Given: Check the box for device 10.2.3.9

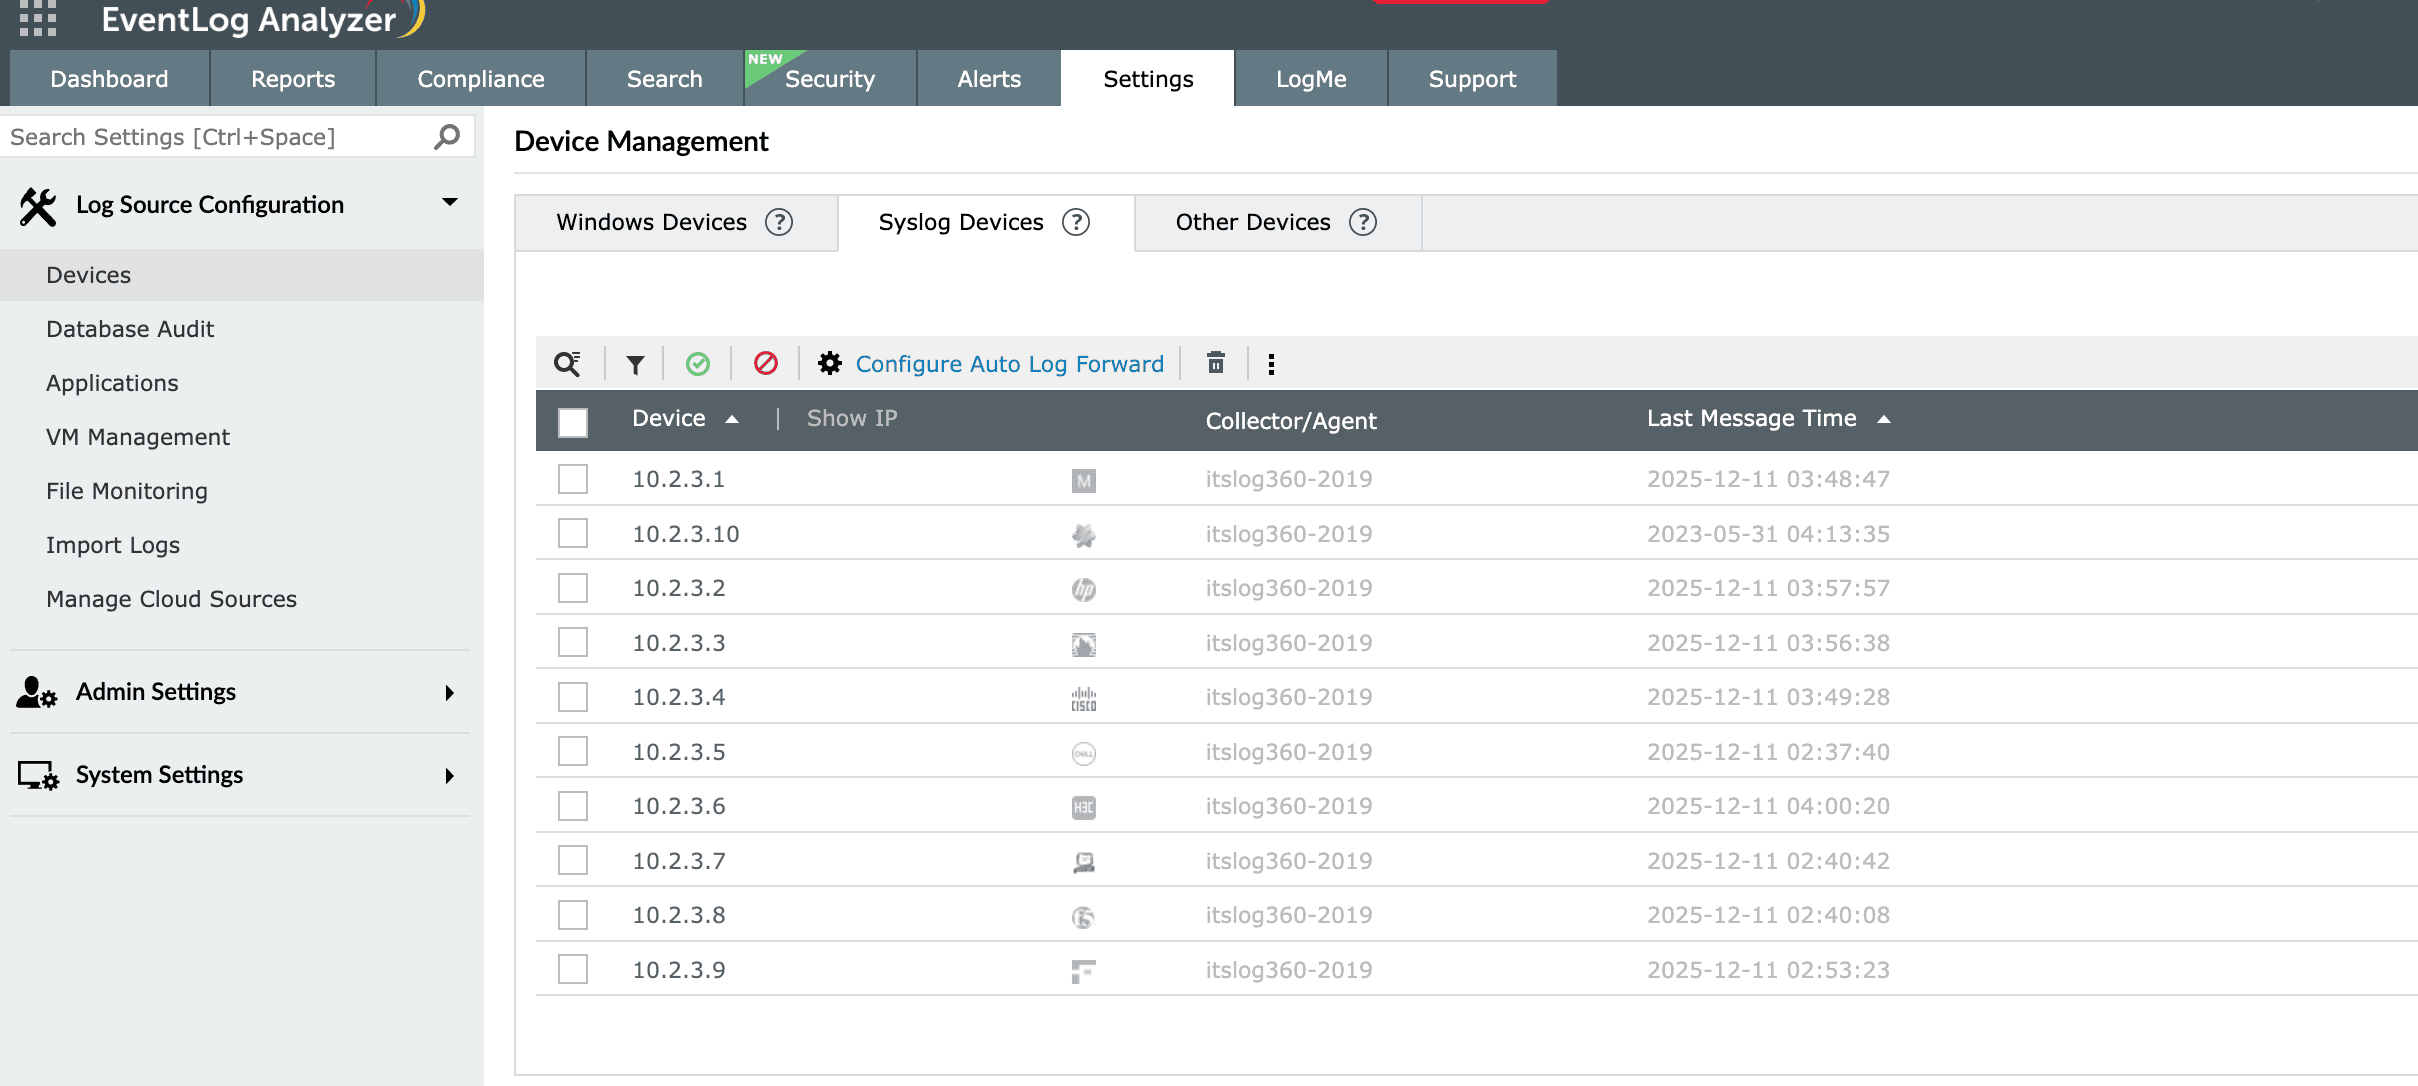Looking at the screenshot, I should 573,969.
